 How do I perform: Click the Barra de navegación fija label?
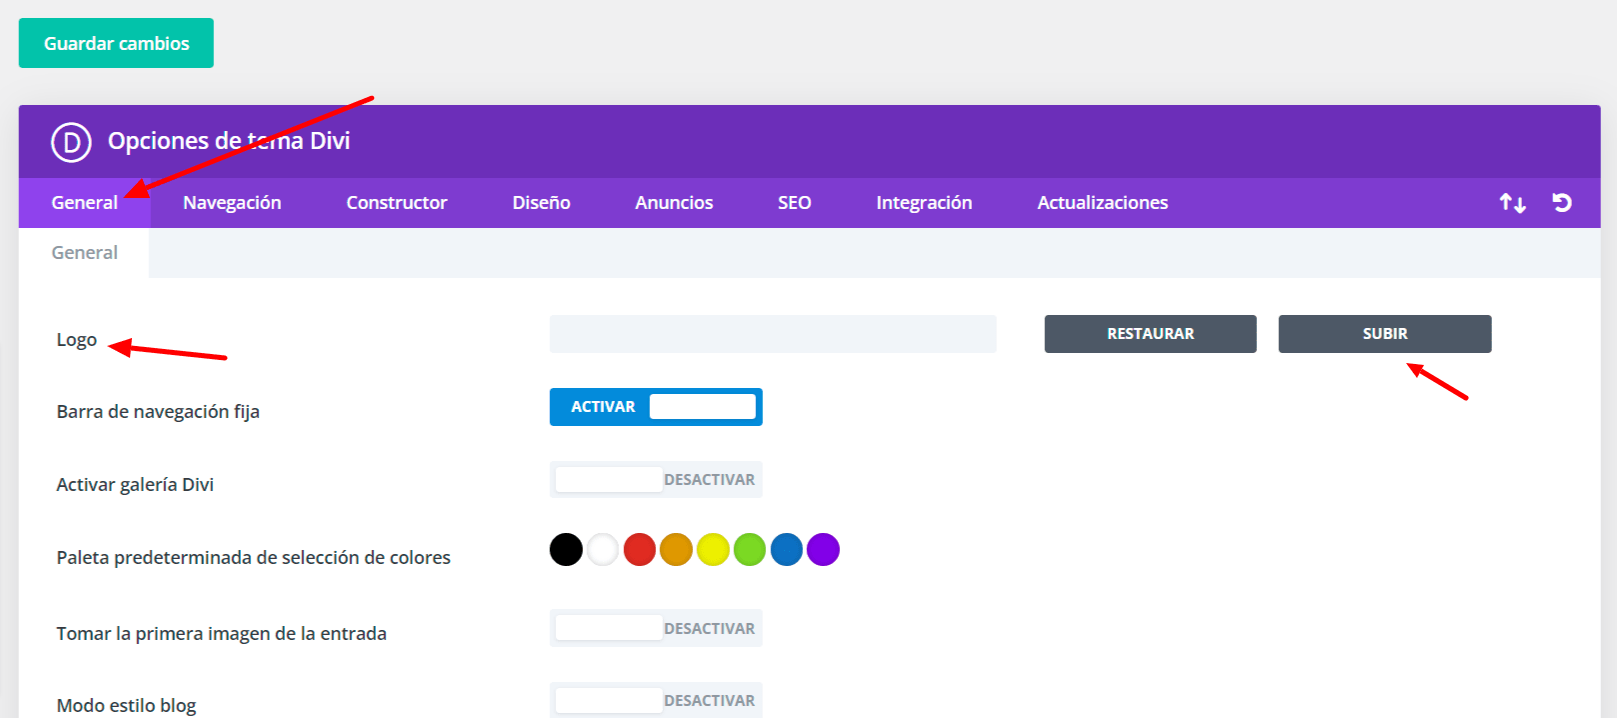tap(158, 412)
